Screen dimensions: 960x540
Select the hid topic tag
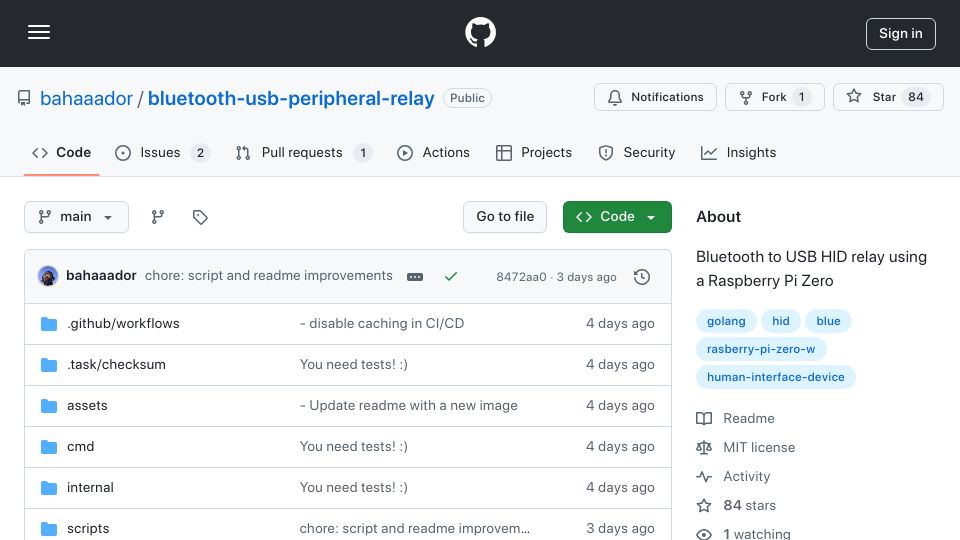tap(781, 321)
